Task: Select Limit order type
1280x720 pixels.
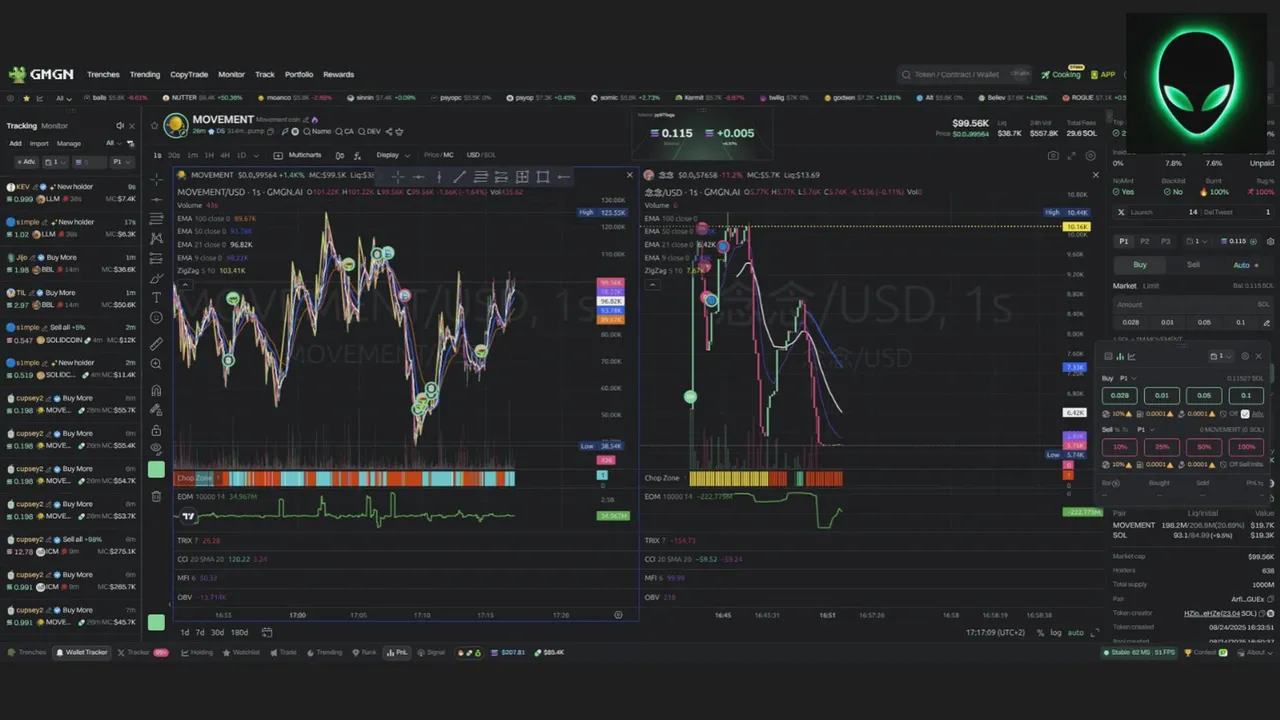Action: [1151, 286]
